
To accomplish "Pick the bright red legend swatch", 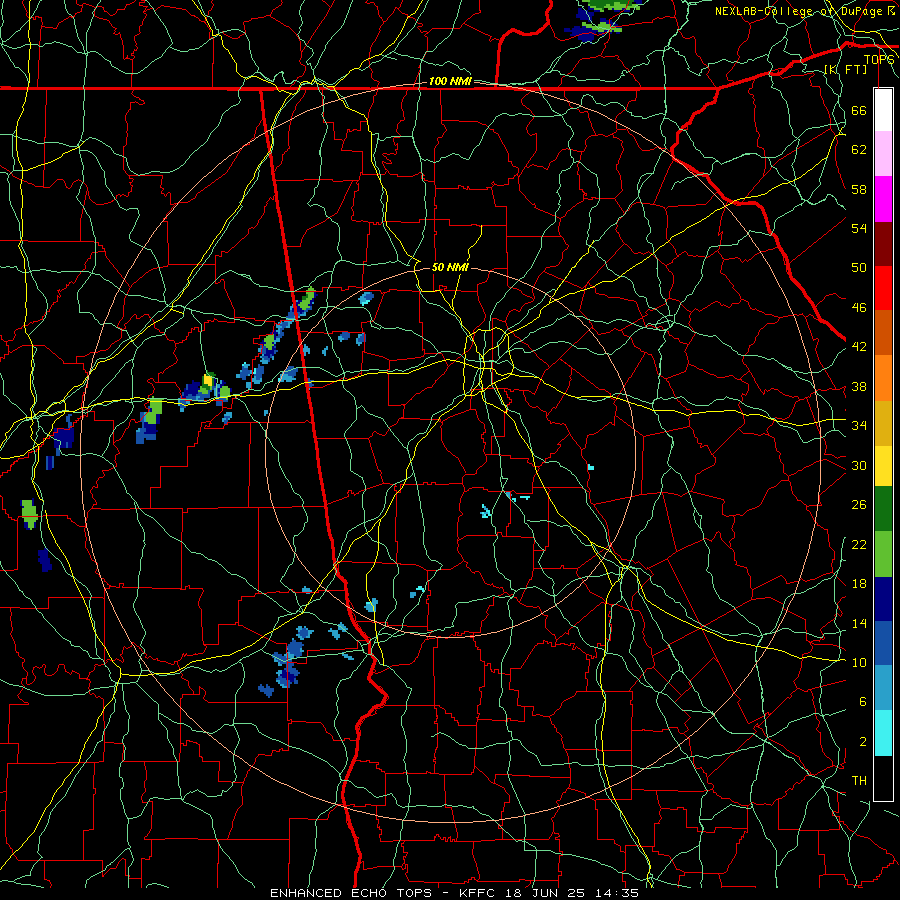I will tap(883, 288).
